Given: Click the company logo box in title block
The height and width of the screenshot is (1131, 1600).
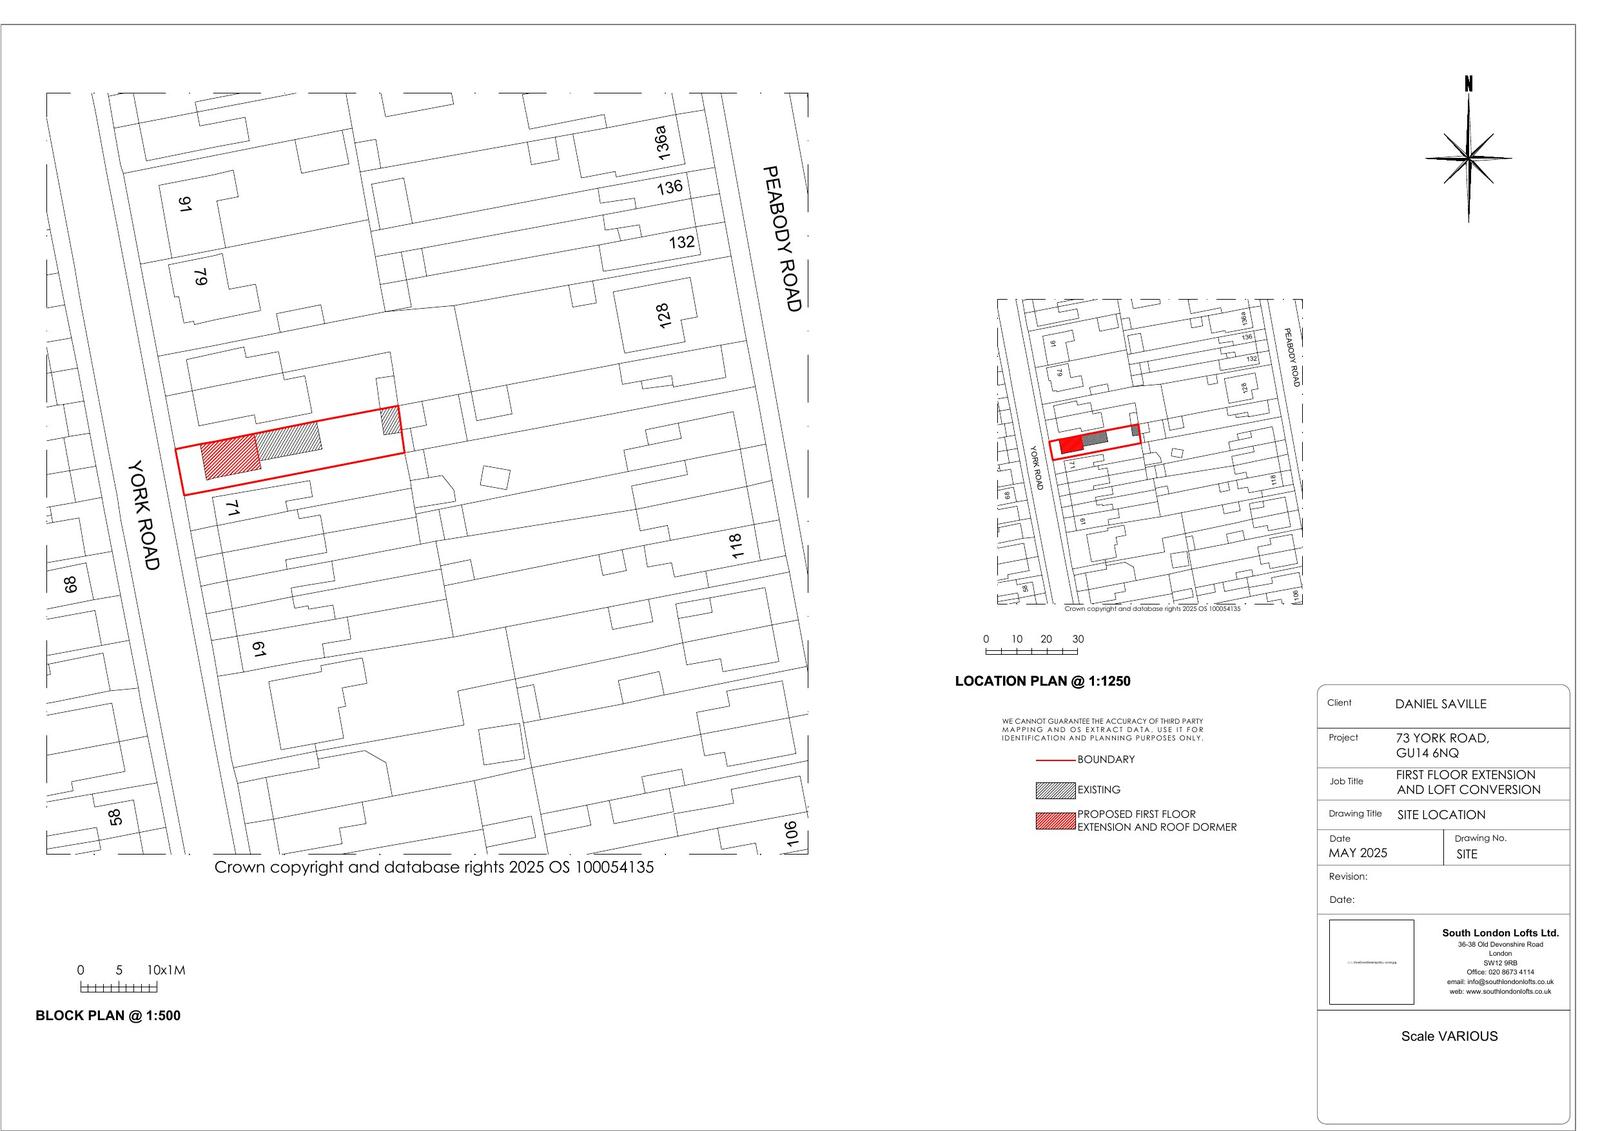Looking at the screenshot, I should [1371, 962].
